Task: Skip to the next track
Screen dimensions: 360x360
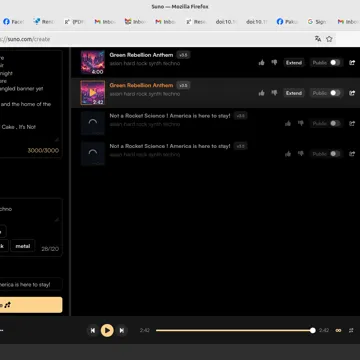Action: (122, 330)
